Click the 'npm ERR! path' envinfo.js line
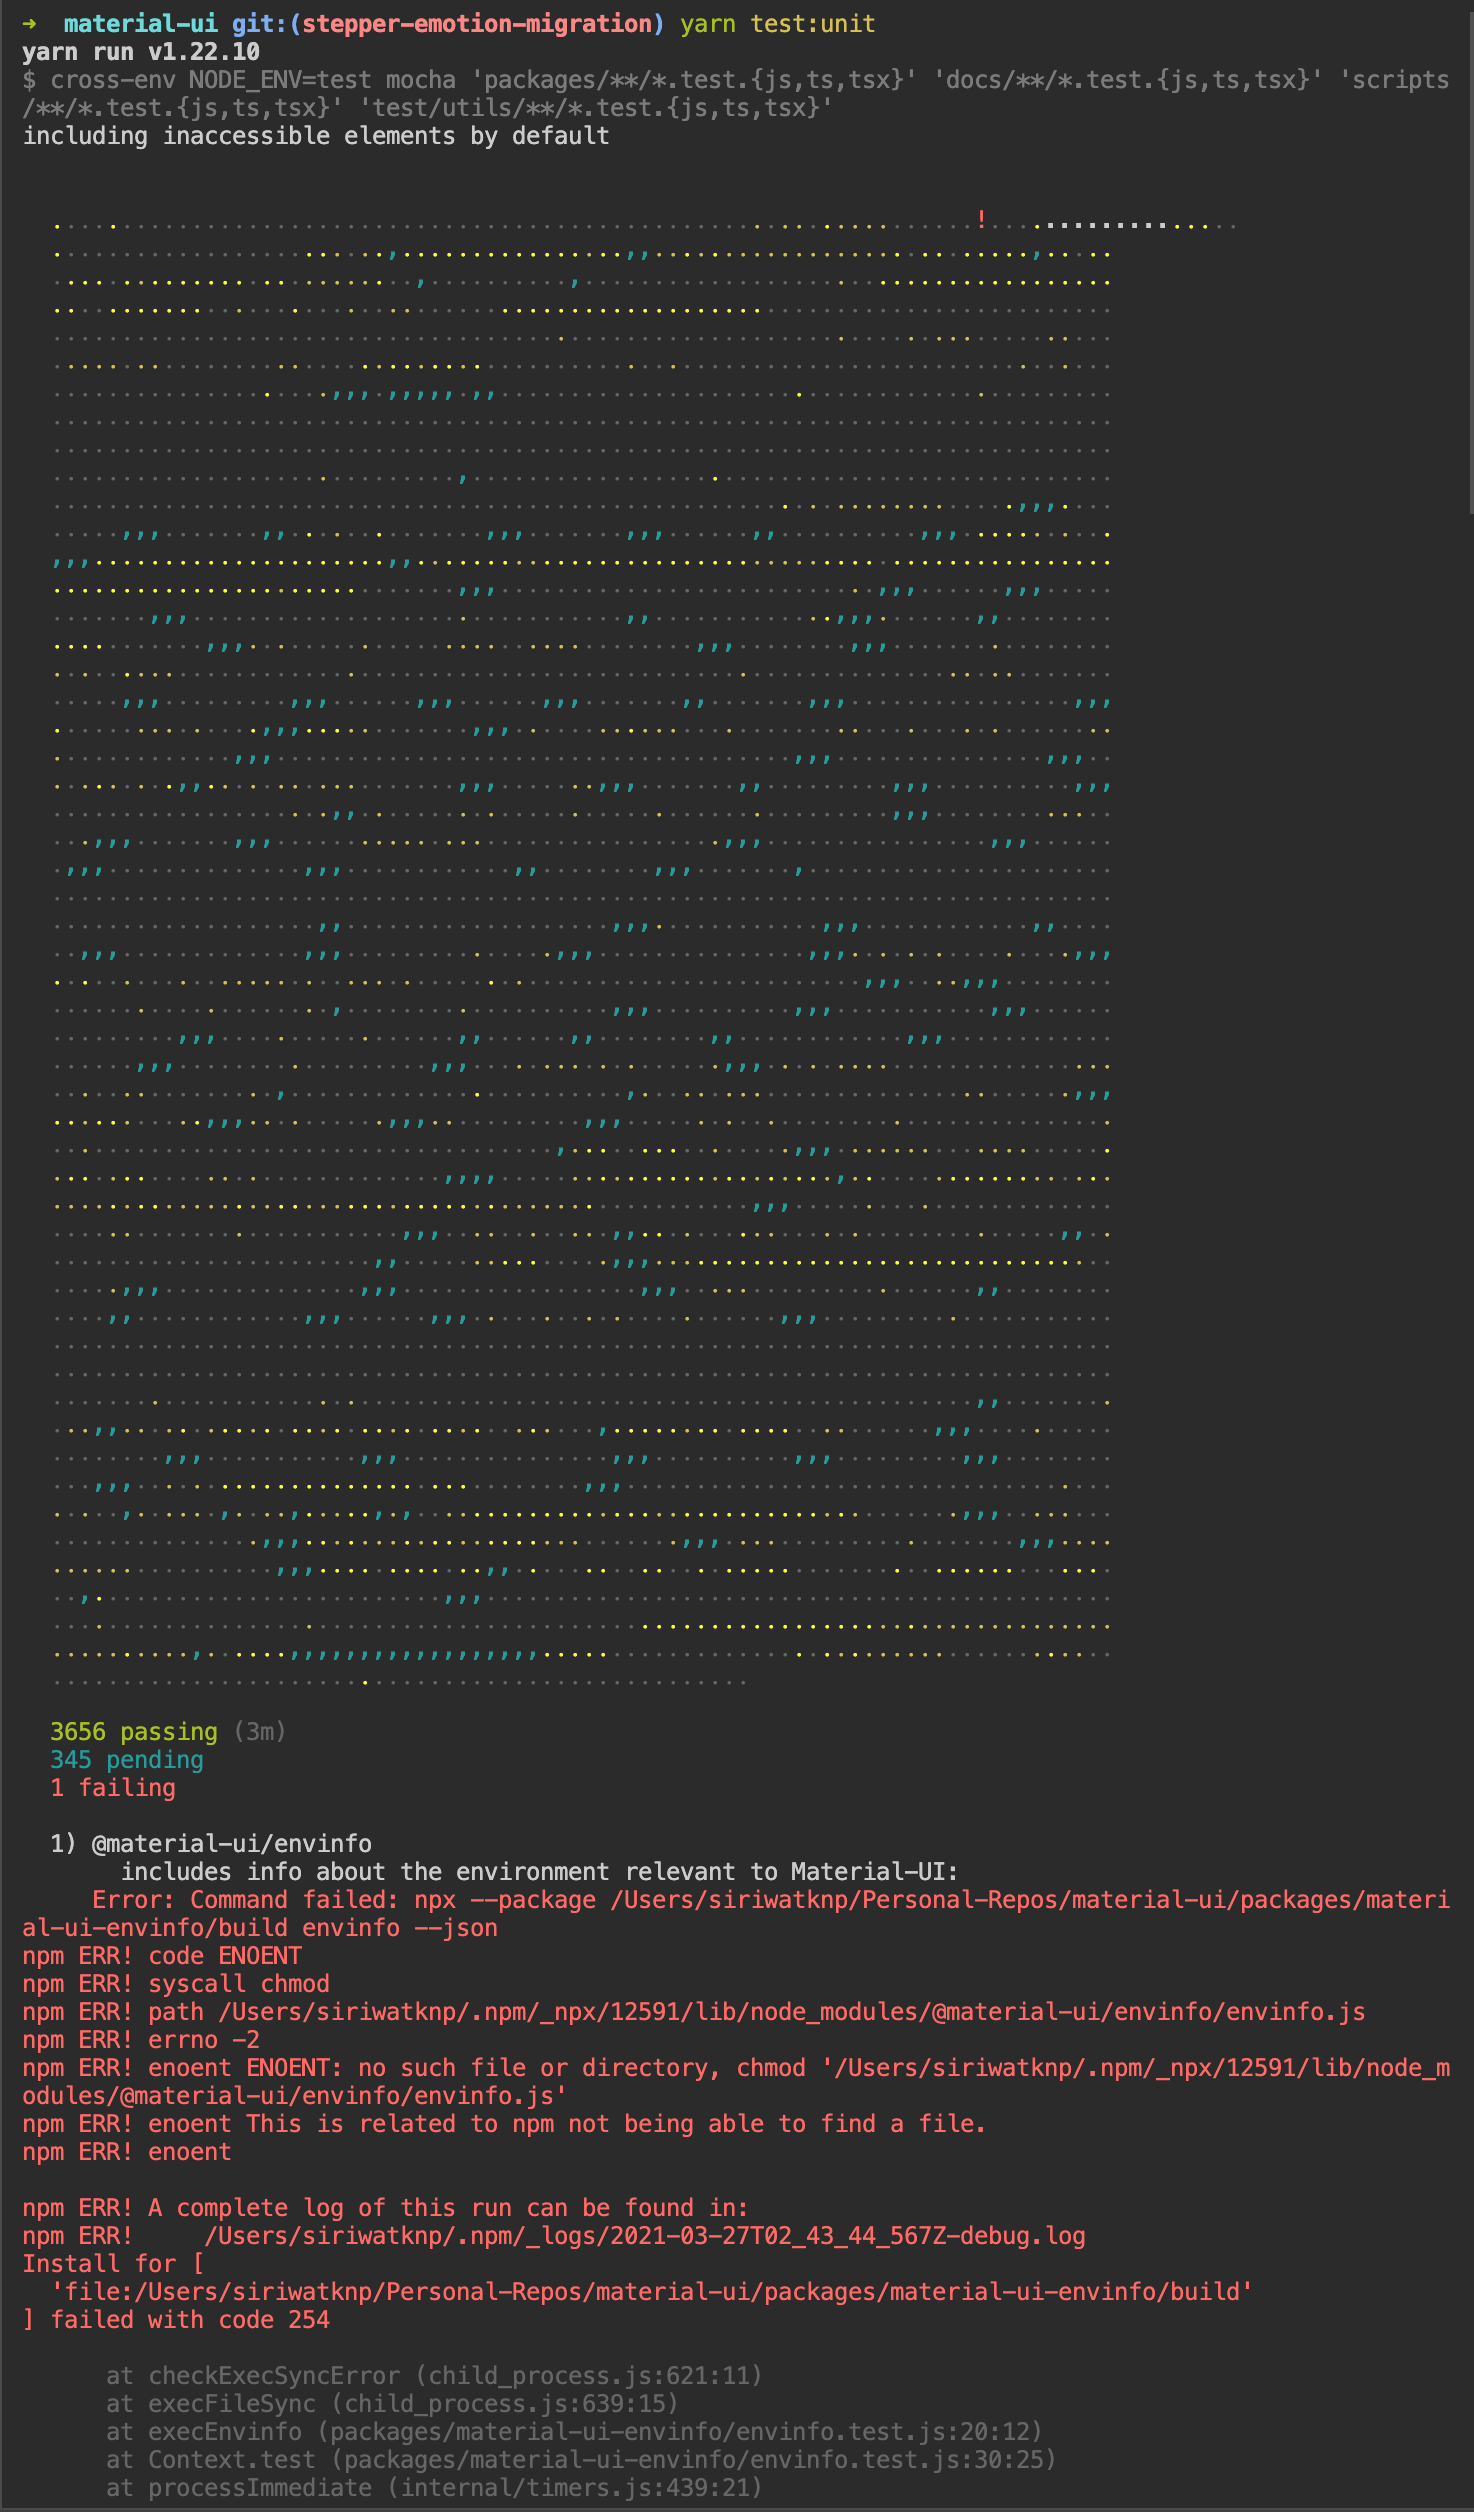 click(x=694, y=2012)
